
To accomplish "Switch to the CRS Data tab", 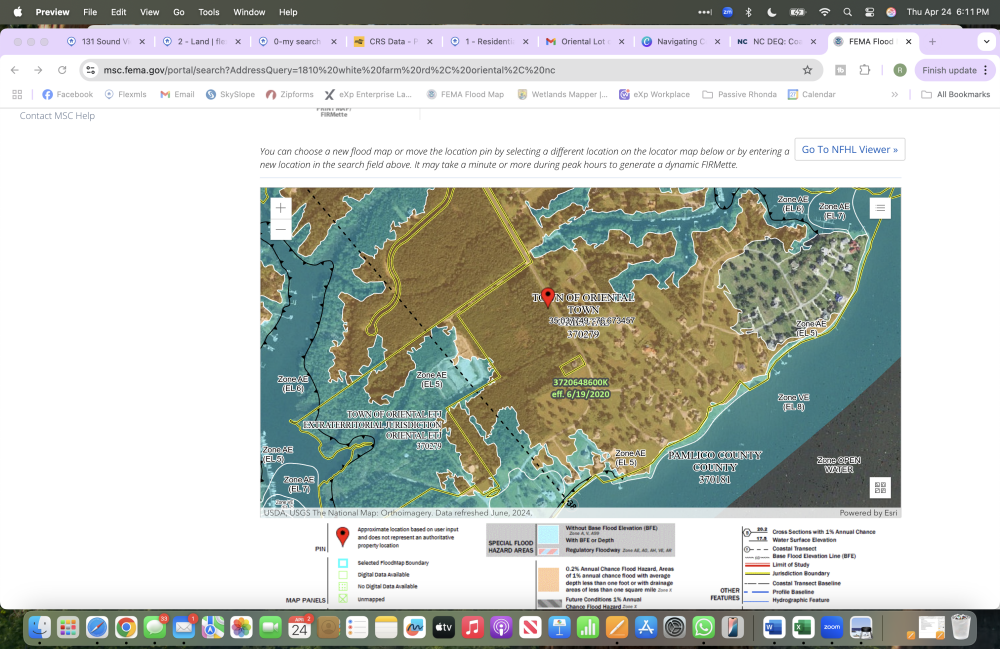I will click(393, 41).
